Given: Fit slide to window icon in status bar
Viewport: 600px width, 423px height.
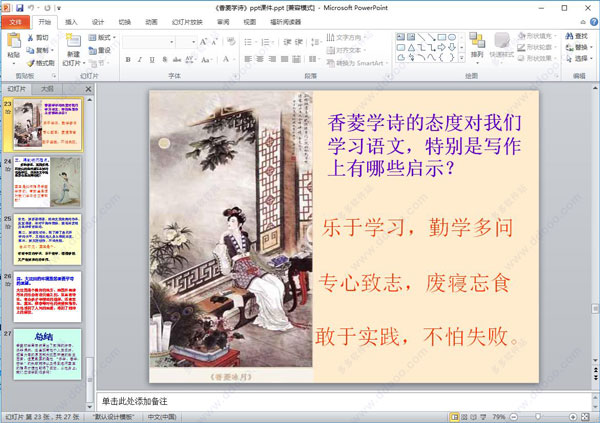Looking at the screenshot, I should [x=585, y=417].
